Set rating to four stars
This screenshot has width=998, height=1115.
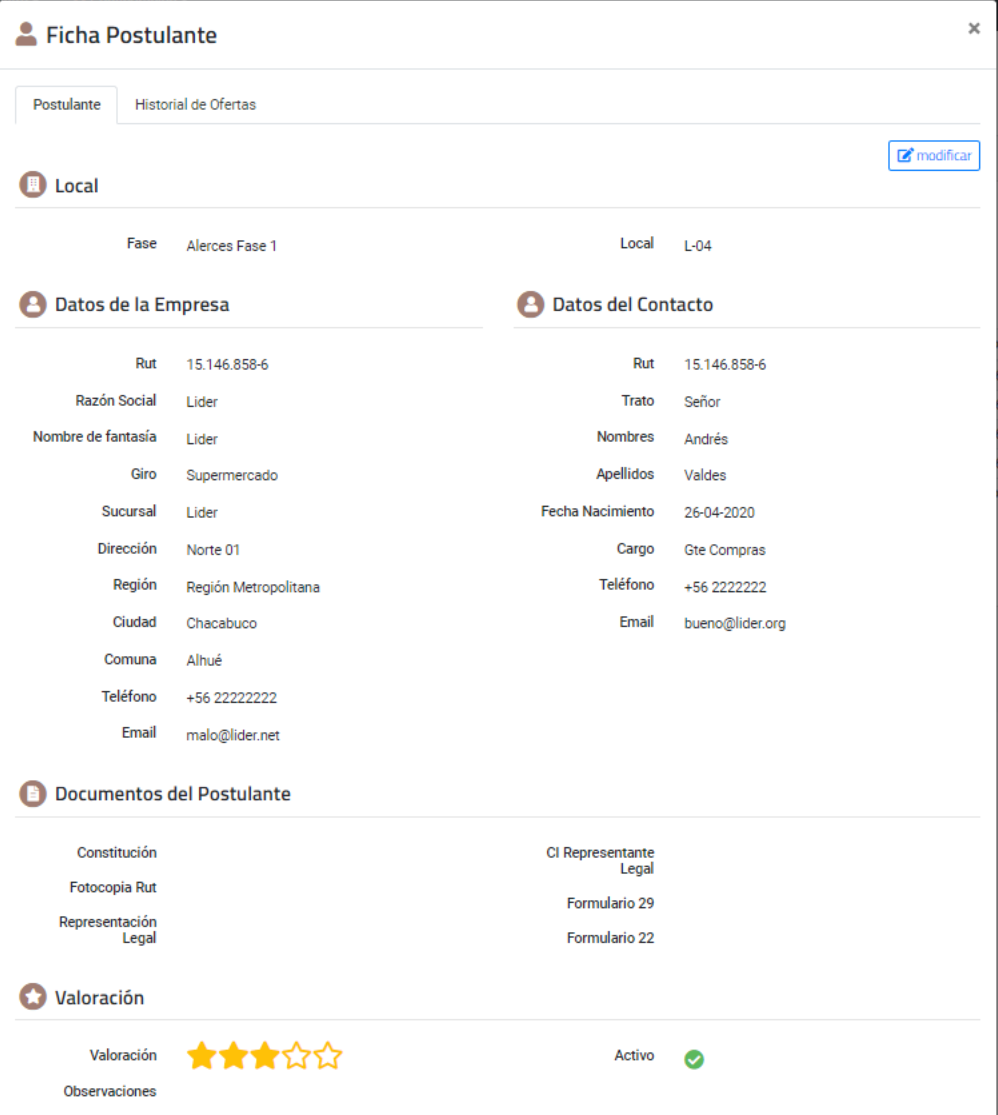[296, 1056]
